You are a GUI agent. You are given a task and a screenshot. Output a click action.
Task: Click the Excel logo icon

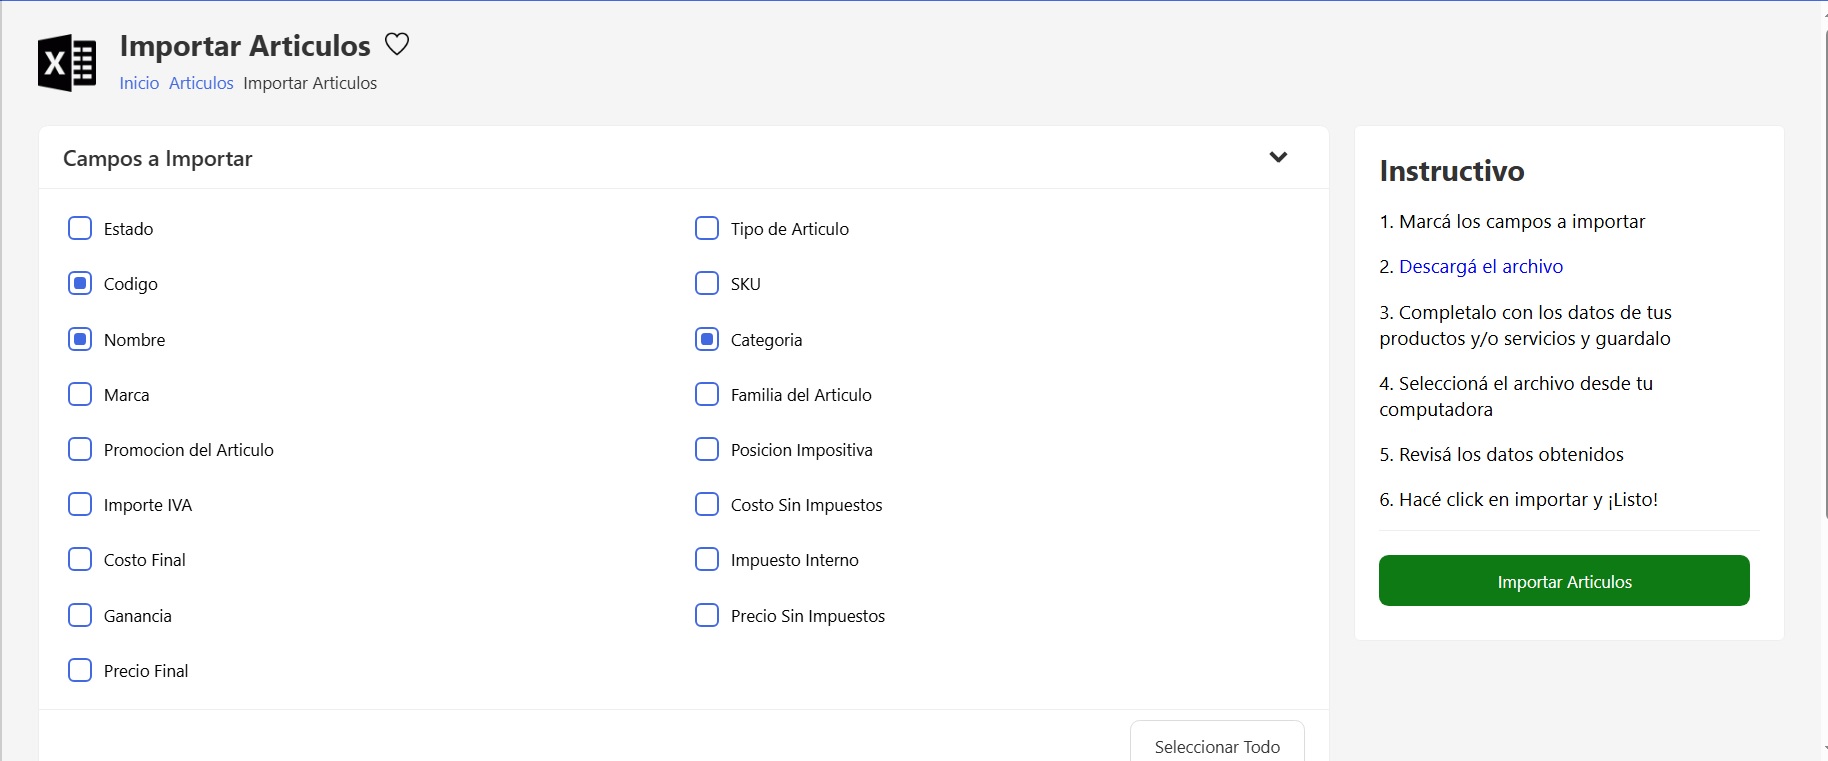(67, 63)
